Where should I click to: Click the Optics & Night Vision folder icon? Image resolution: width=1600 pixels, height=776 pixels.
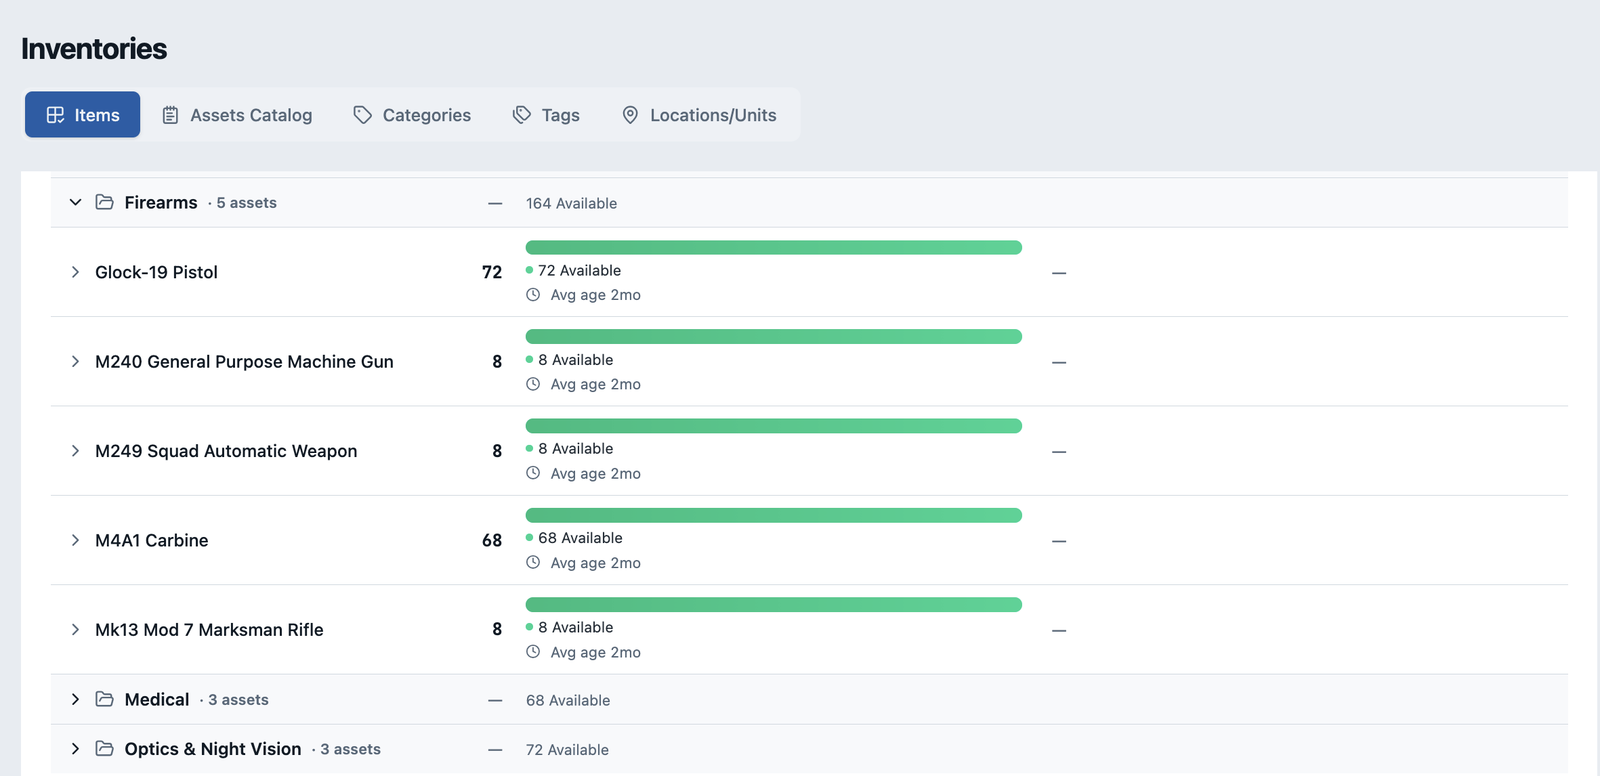104,748
